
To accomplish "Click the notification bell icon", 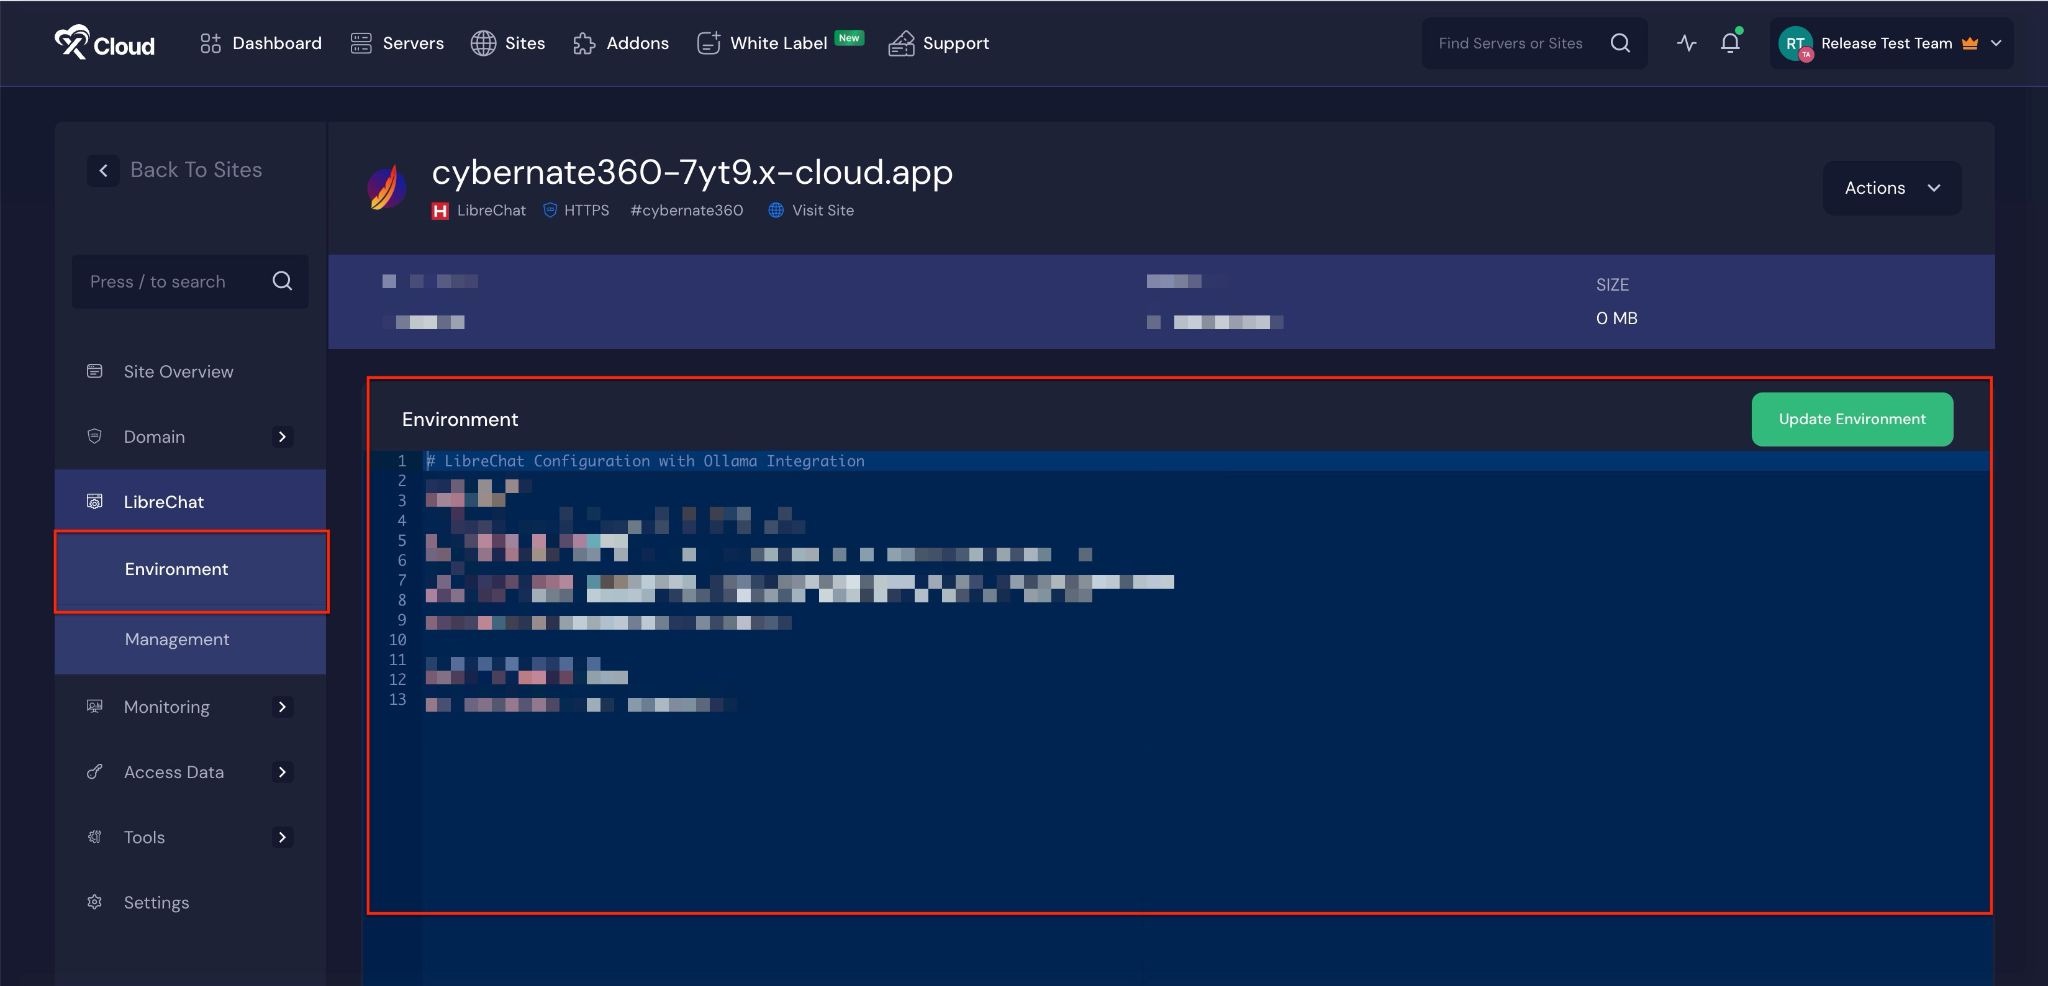I will (x=1731, y=43).
